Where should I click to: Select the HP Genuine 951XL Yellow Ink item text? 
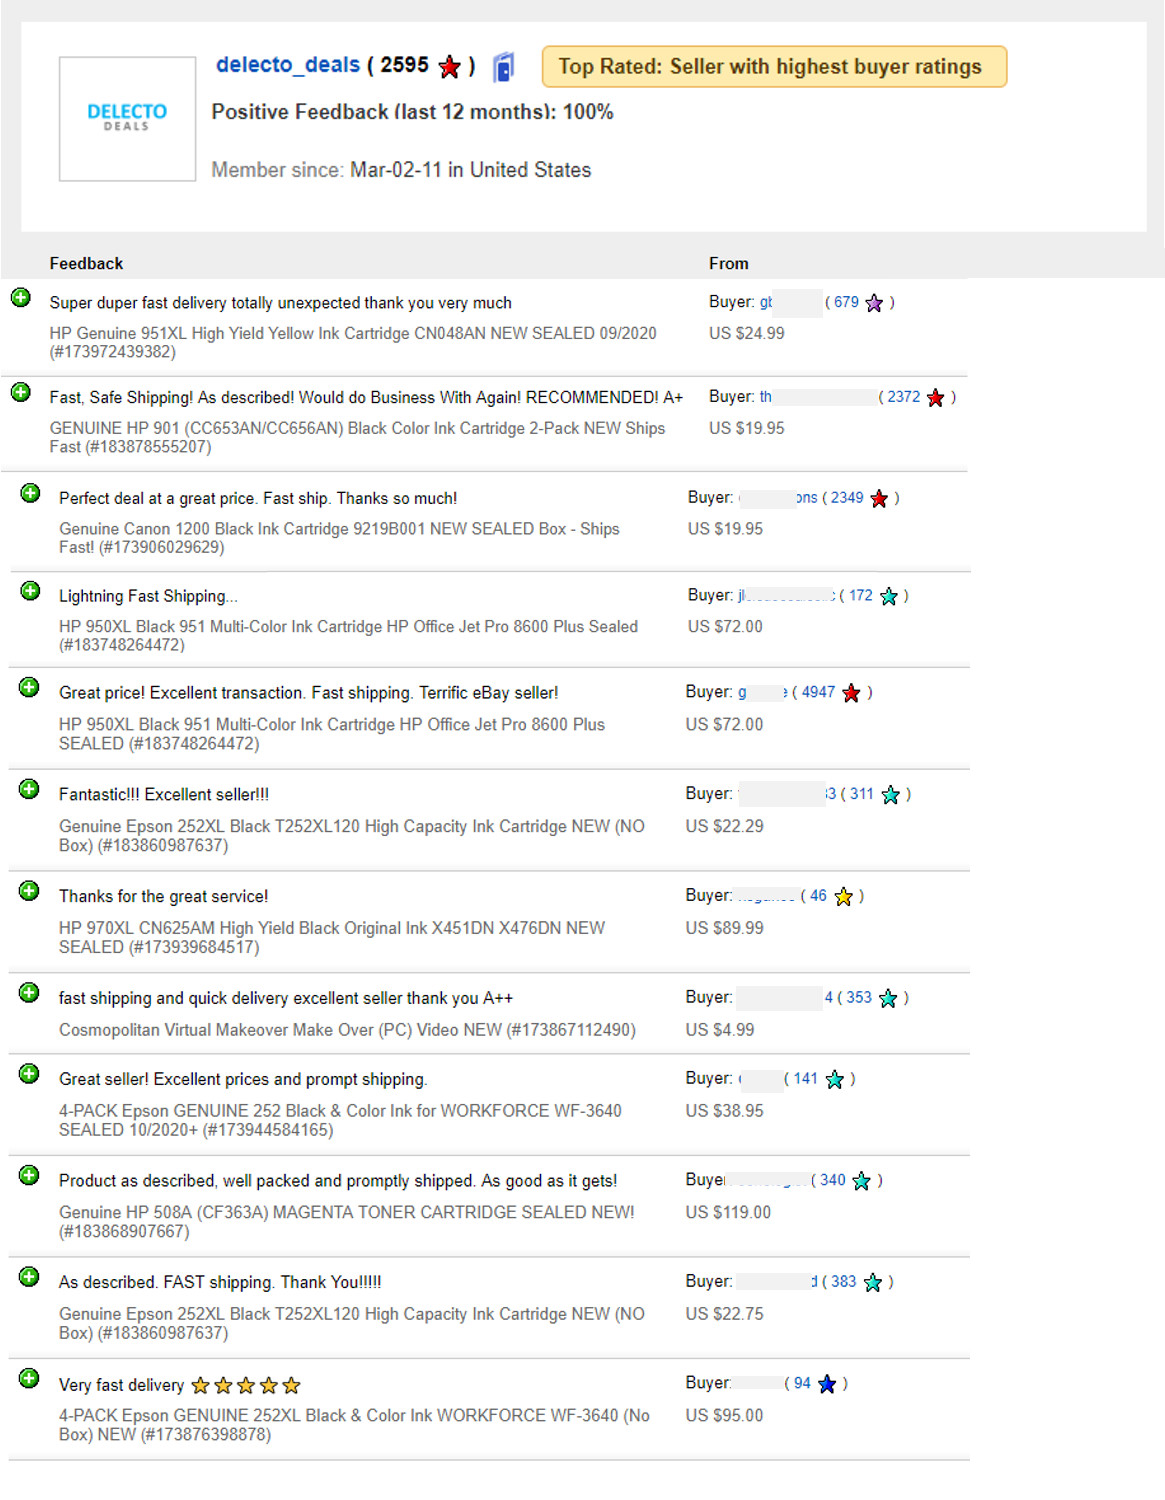353,342
